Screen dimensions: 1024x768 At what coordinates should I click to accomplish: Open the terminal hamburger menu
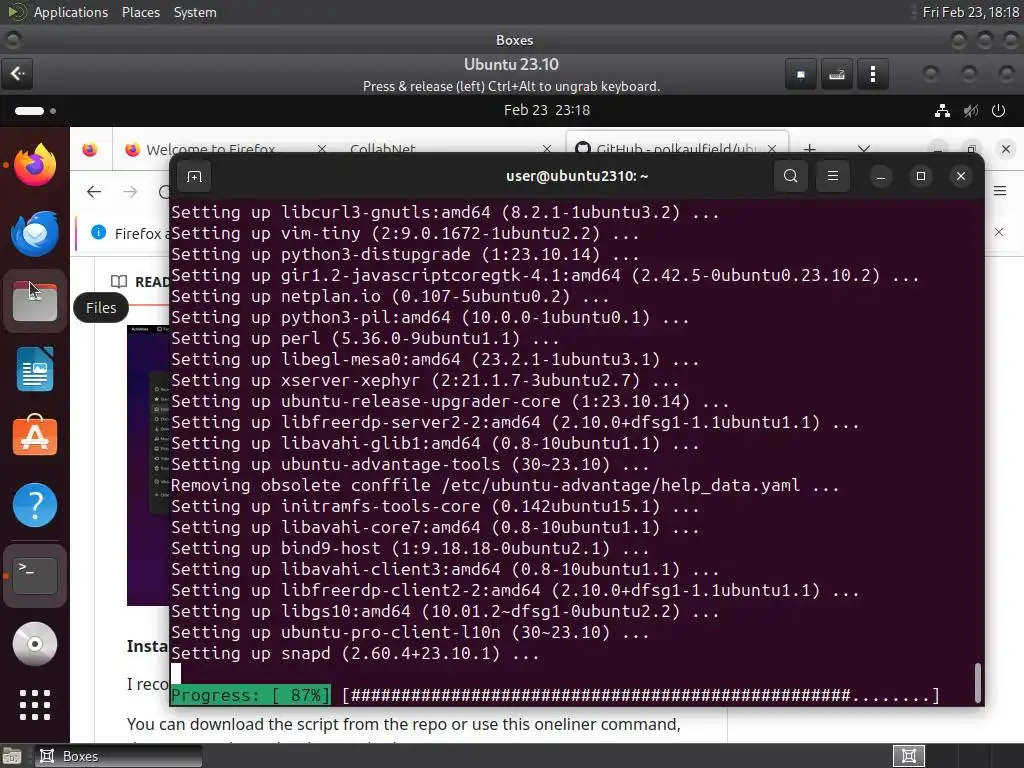tap(833, 176)
